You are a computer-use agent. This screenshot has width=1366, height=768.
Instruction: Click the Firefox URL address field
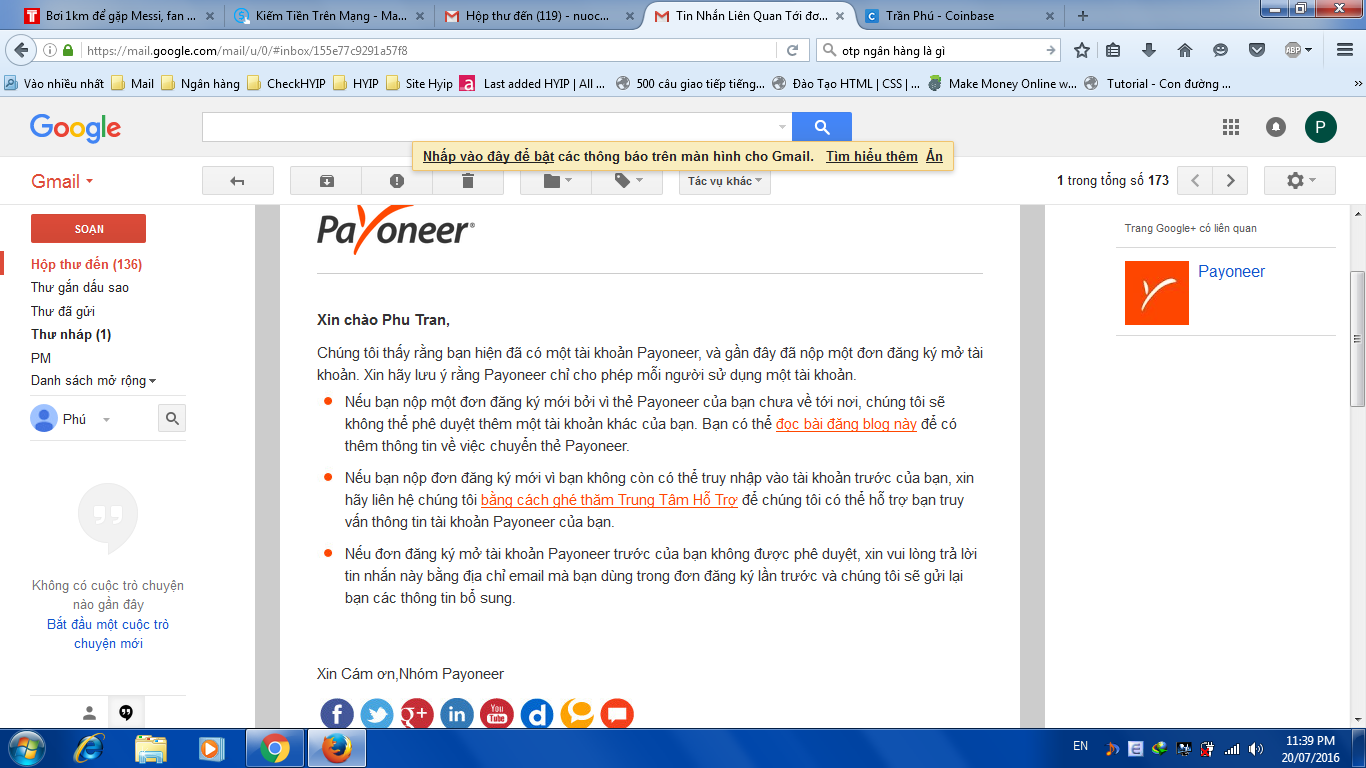point(430,50)
